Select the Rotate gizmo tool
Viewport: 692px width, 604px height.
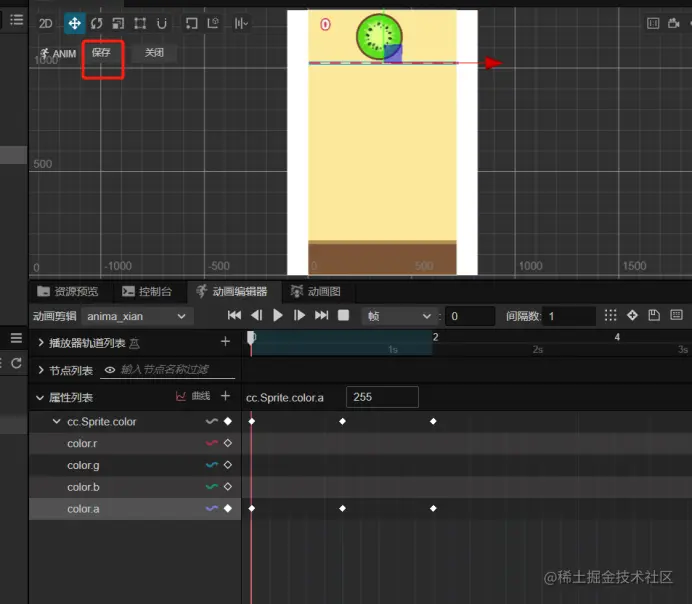[x=96, y=23]
